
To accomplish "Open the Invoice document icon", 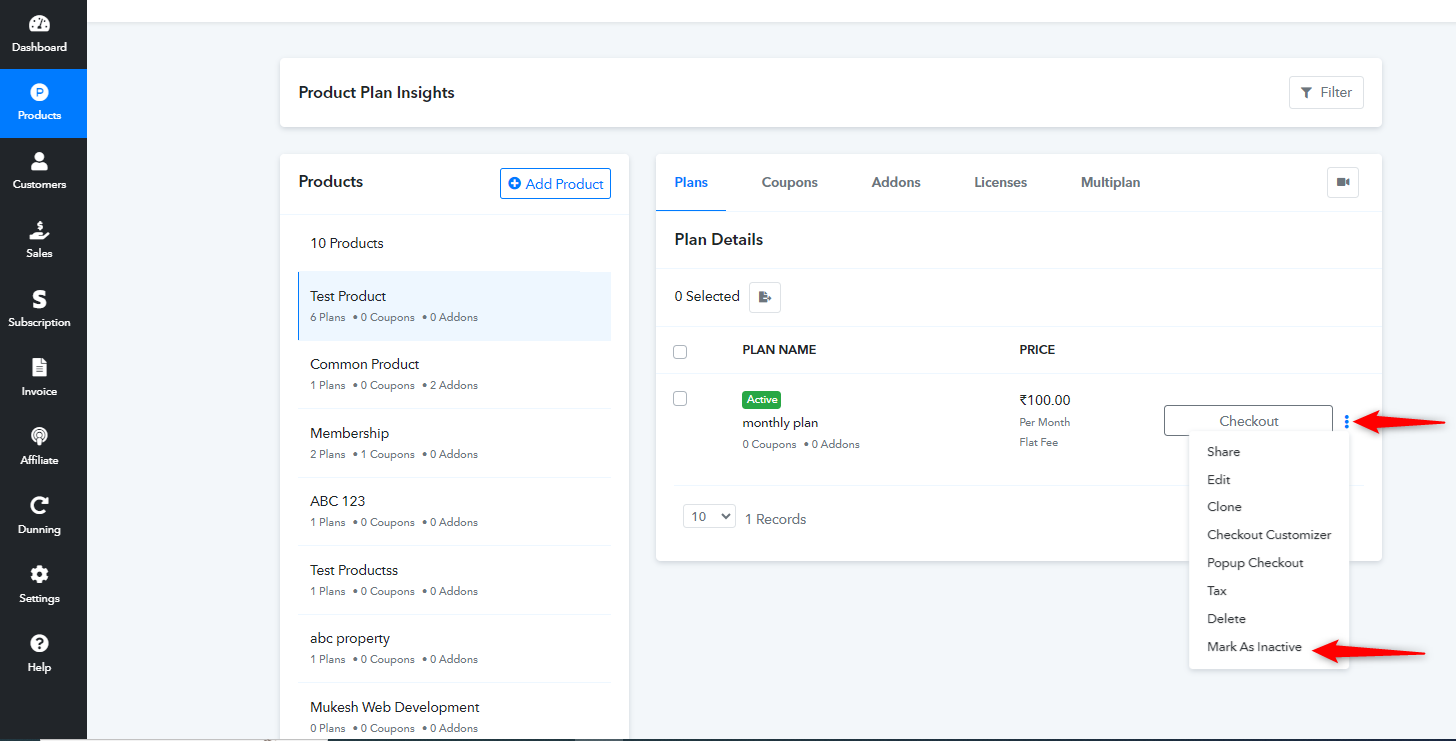I will [x=39, y=368].
